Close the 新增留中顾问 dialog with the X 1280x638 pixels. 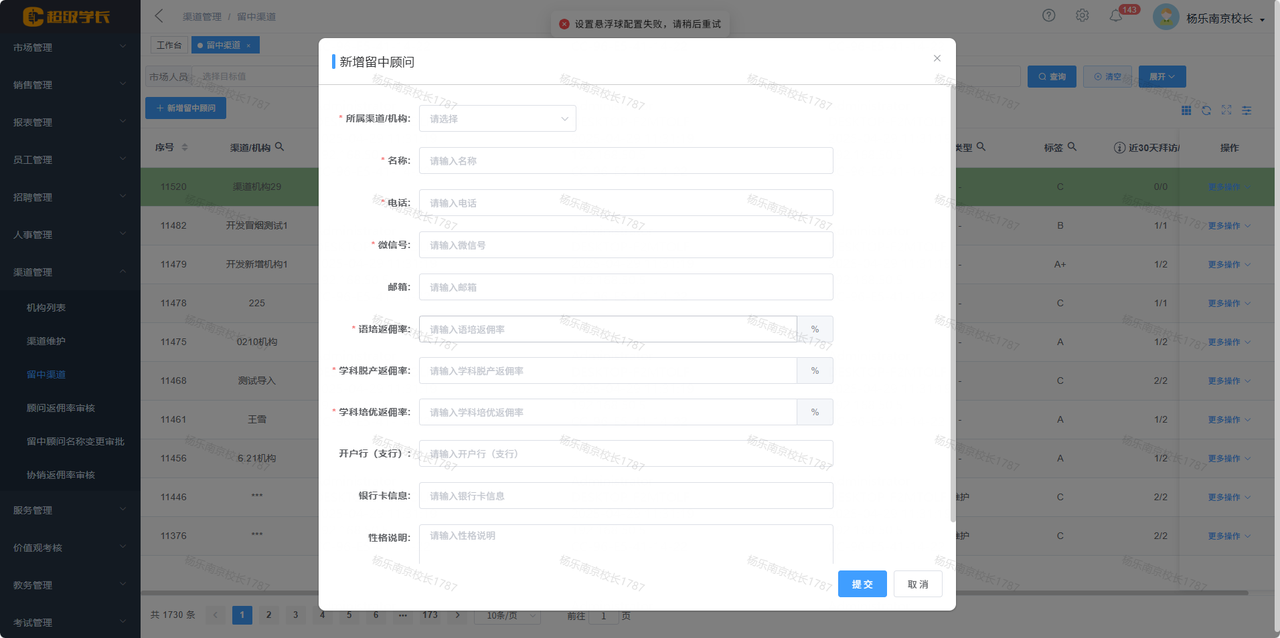pyautogui.click(x=937, y=58)
